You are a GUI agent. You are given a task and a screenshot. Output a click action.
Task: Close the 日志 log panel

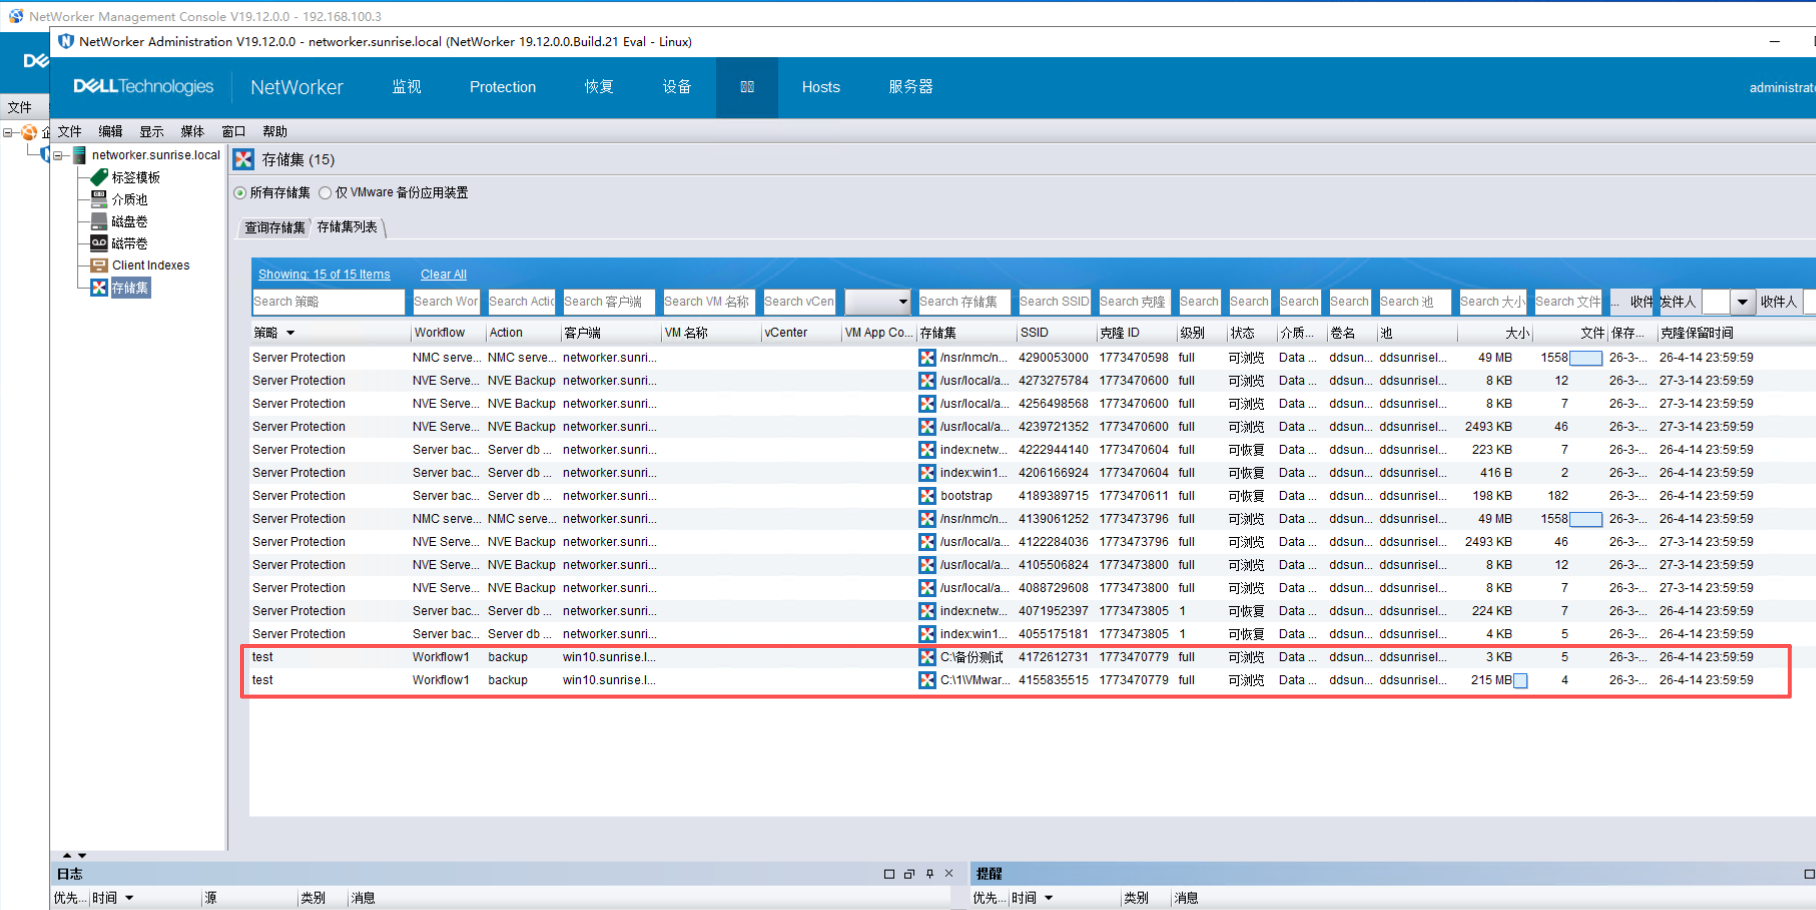coord(949,874)
